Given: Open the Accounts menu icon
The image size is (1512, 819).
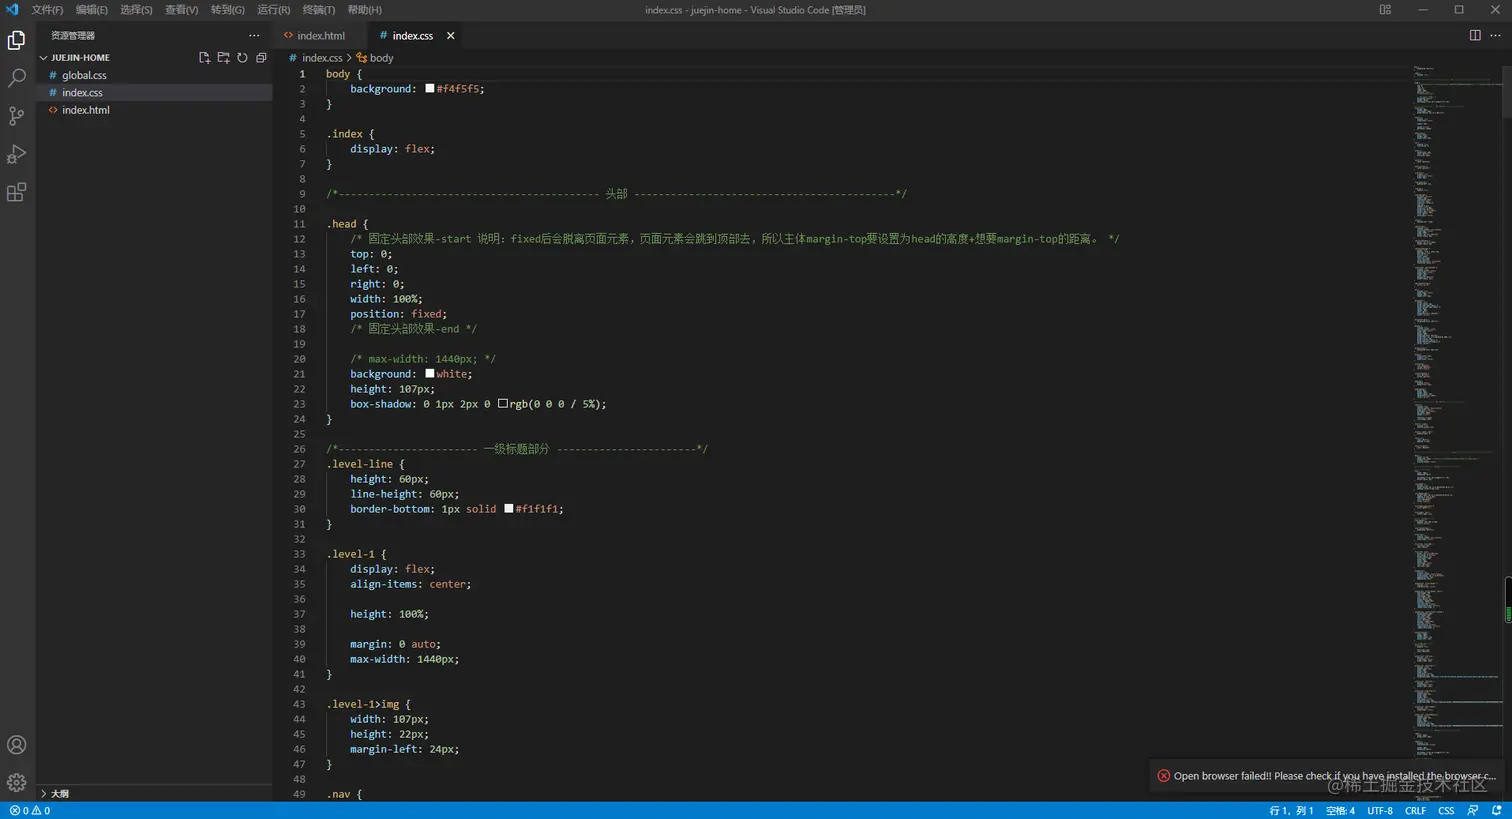Looking at the screenshot, I should click(x=17, y=745).
